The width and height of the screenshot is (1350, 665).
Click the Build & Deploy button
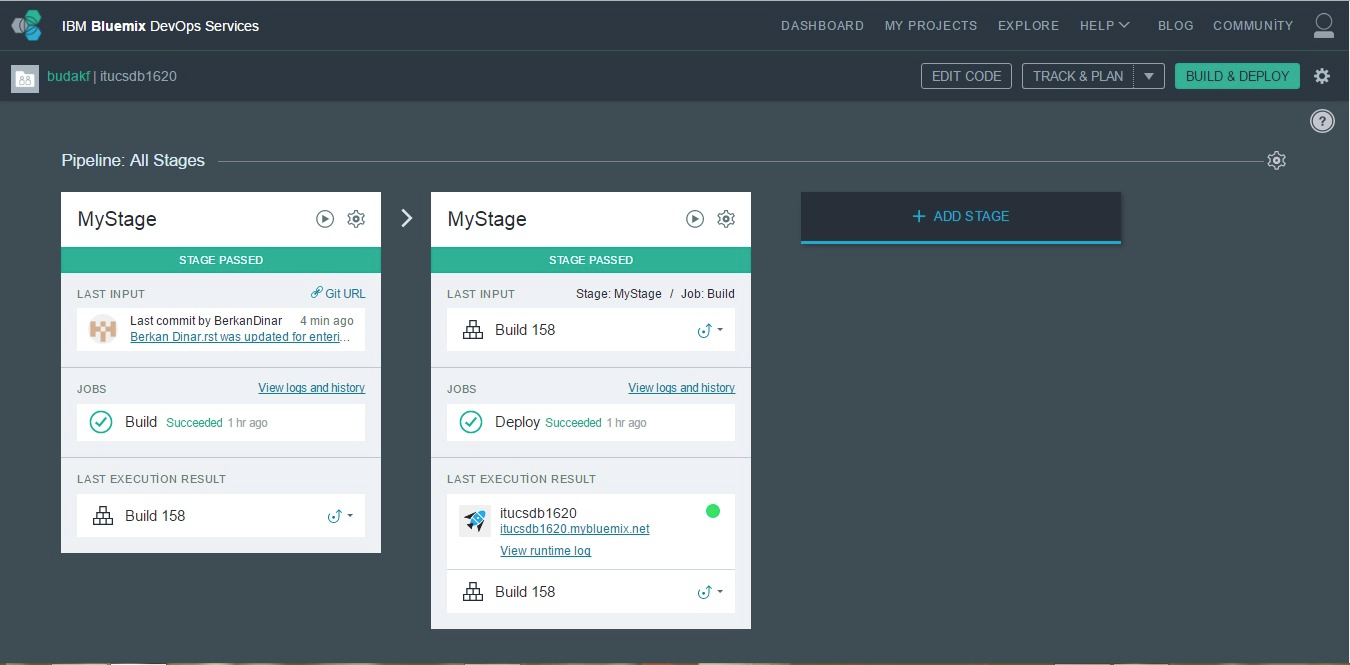coord(1237,76)
